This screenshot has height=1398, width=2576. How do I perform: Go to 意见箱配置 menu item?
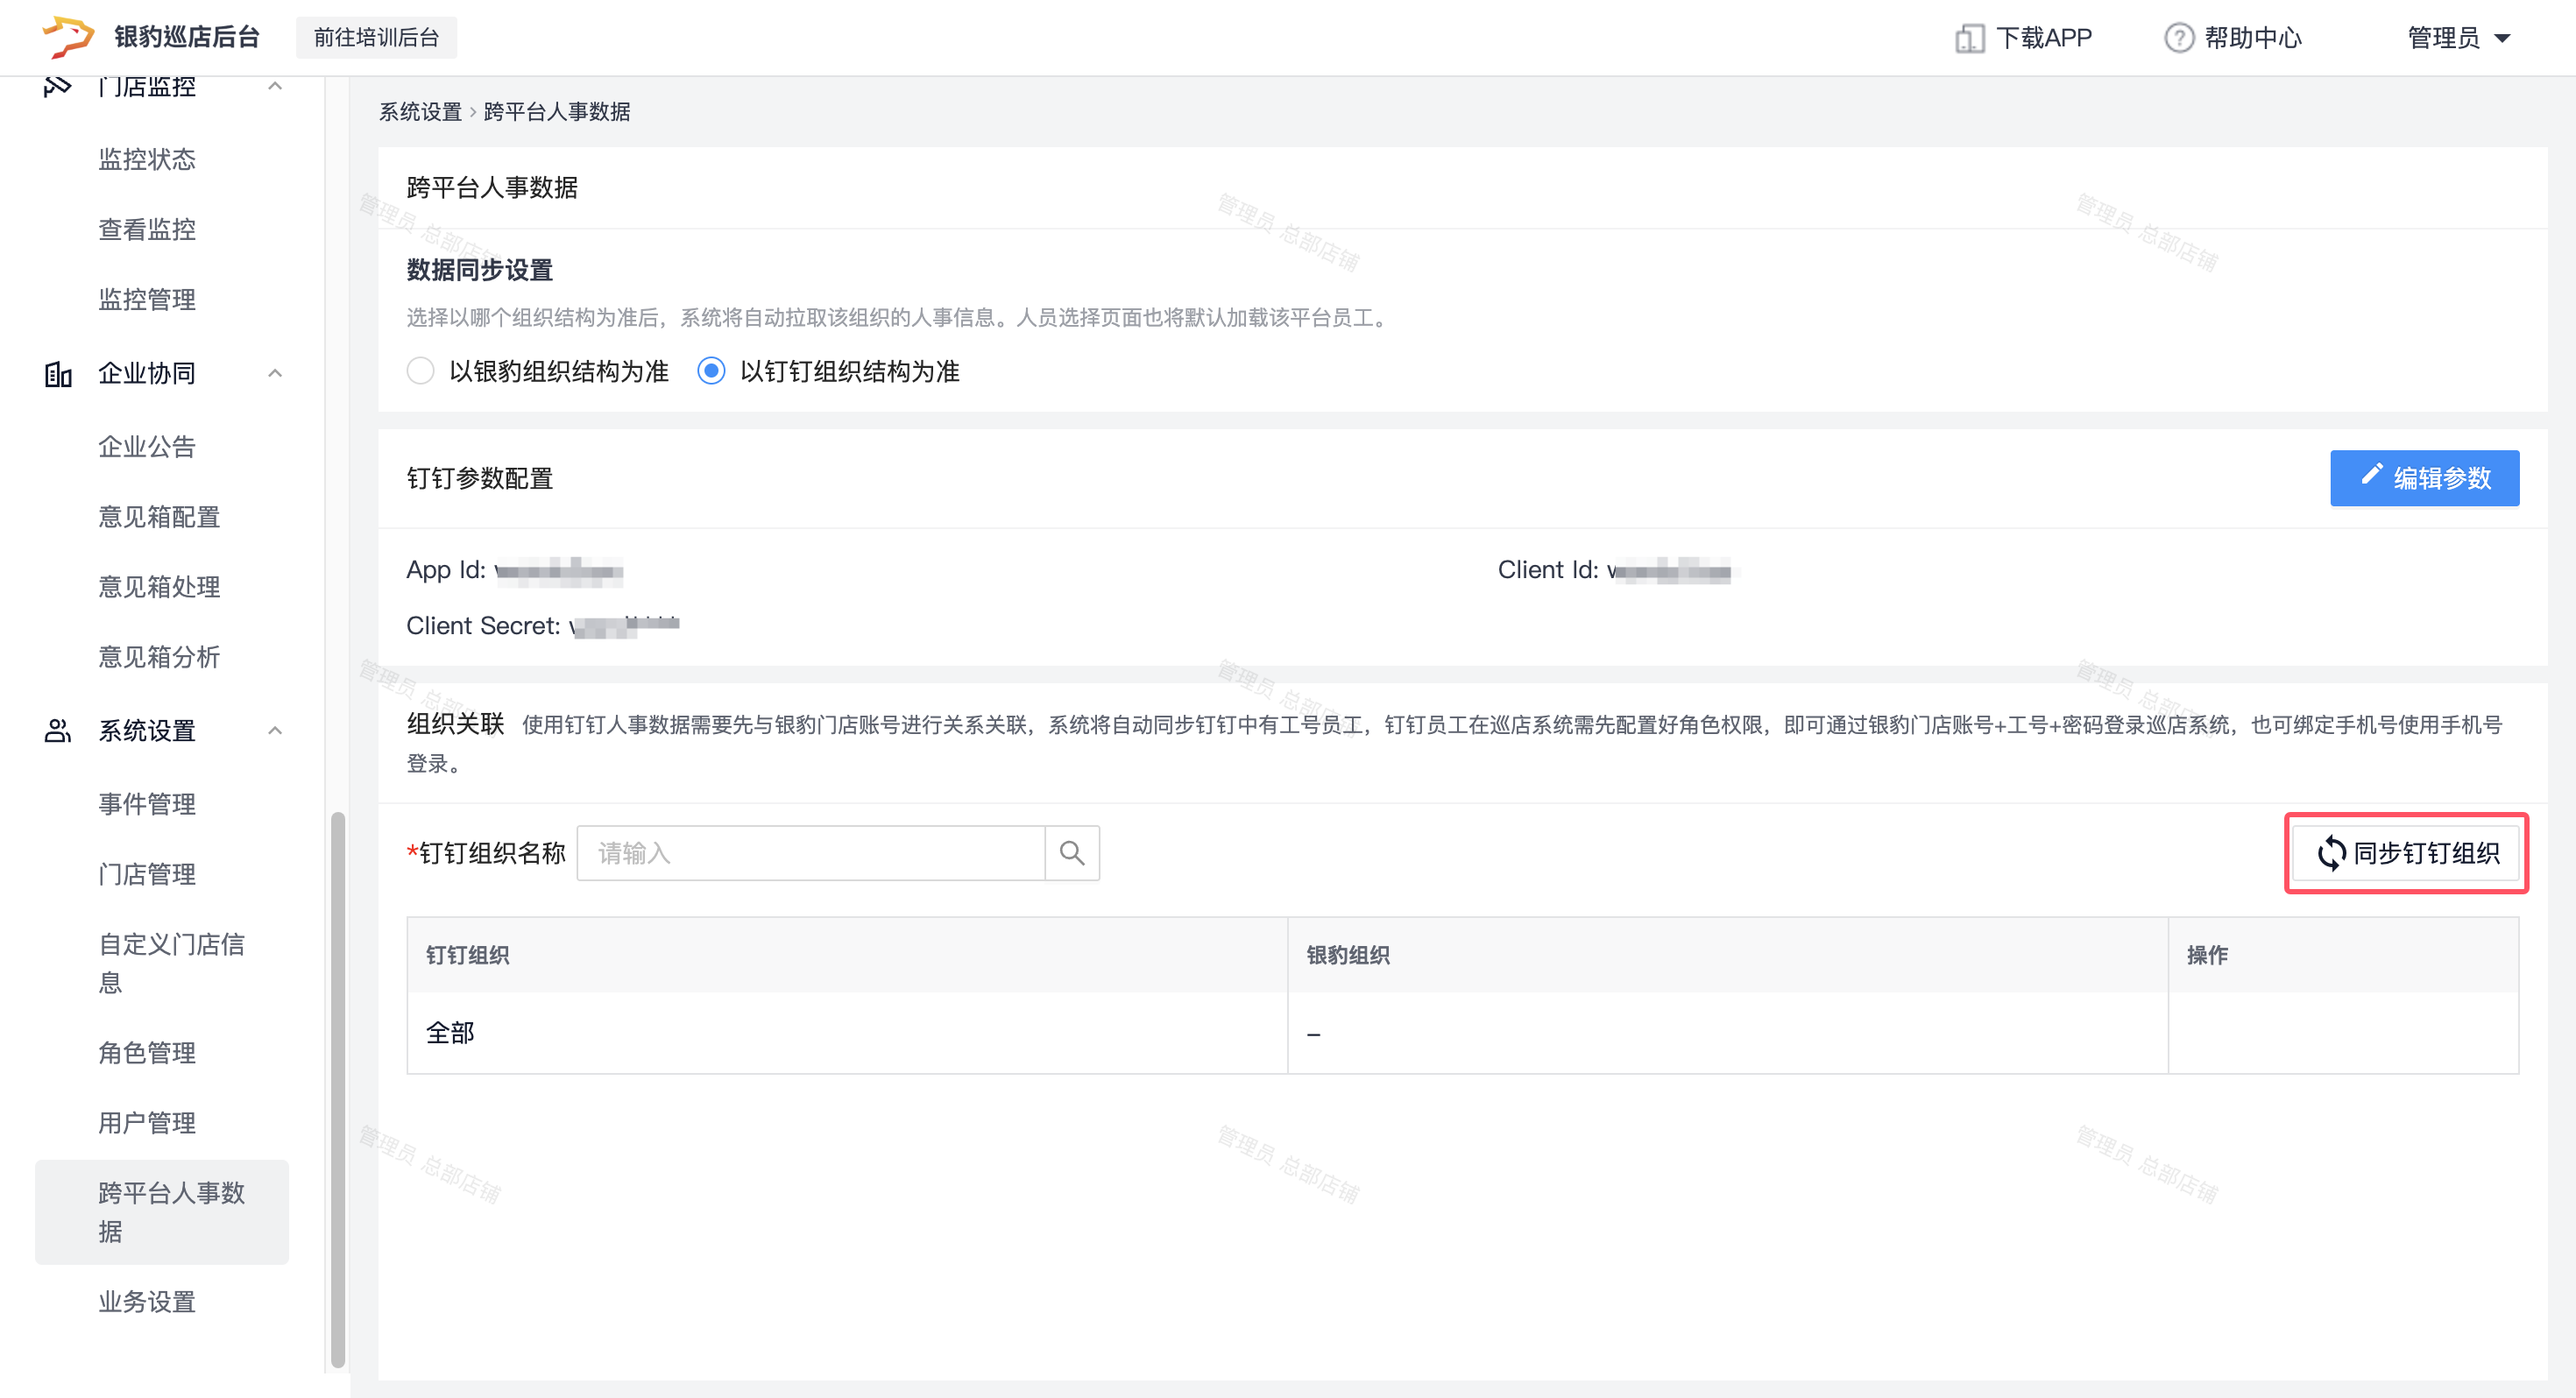[x=159, y=517]
